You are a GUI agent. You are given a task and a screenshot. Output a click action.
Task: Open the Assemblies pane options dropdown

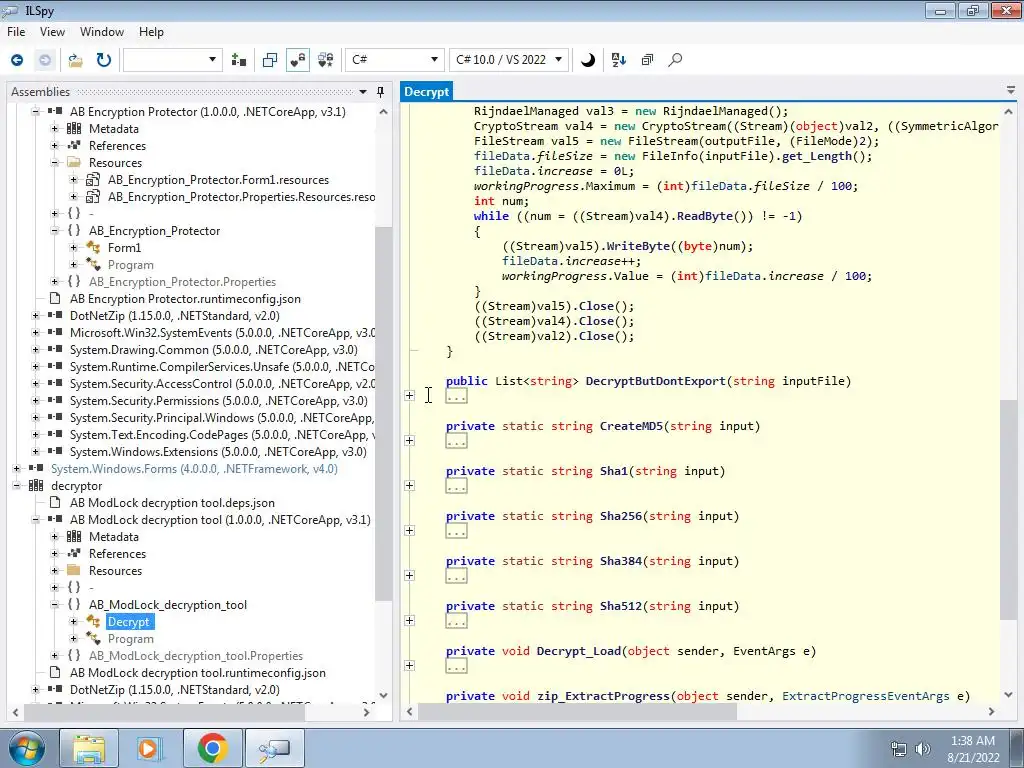coord(363,91)
